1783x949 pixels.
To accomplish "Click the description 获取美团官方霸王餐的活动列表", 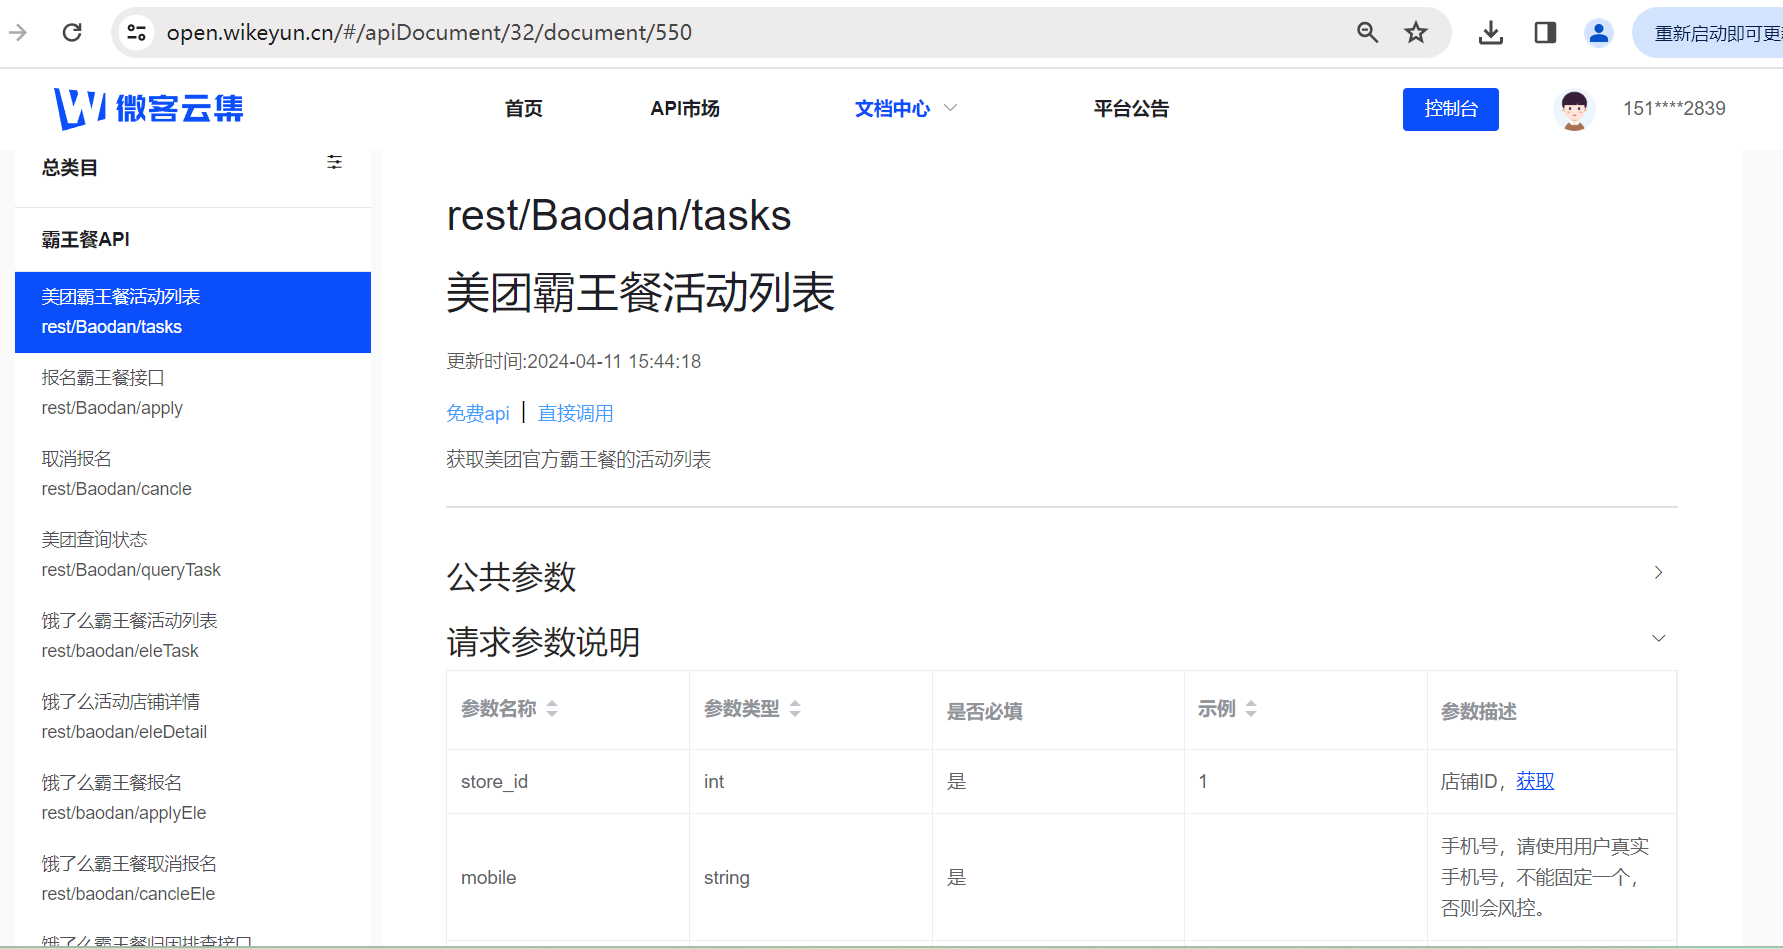I will pyautogui.click(x=578, y=459).
